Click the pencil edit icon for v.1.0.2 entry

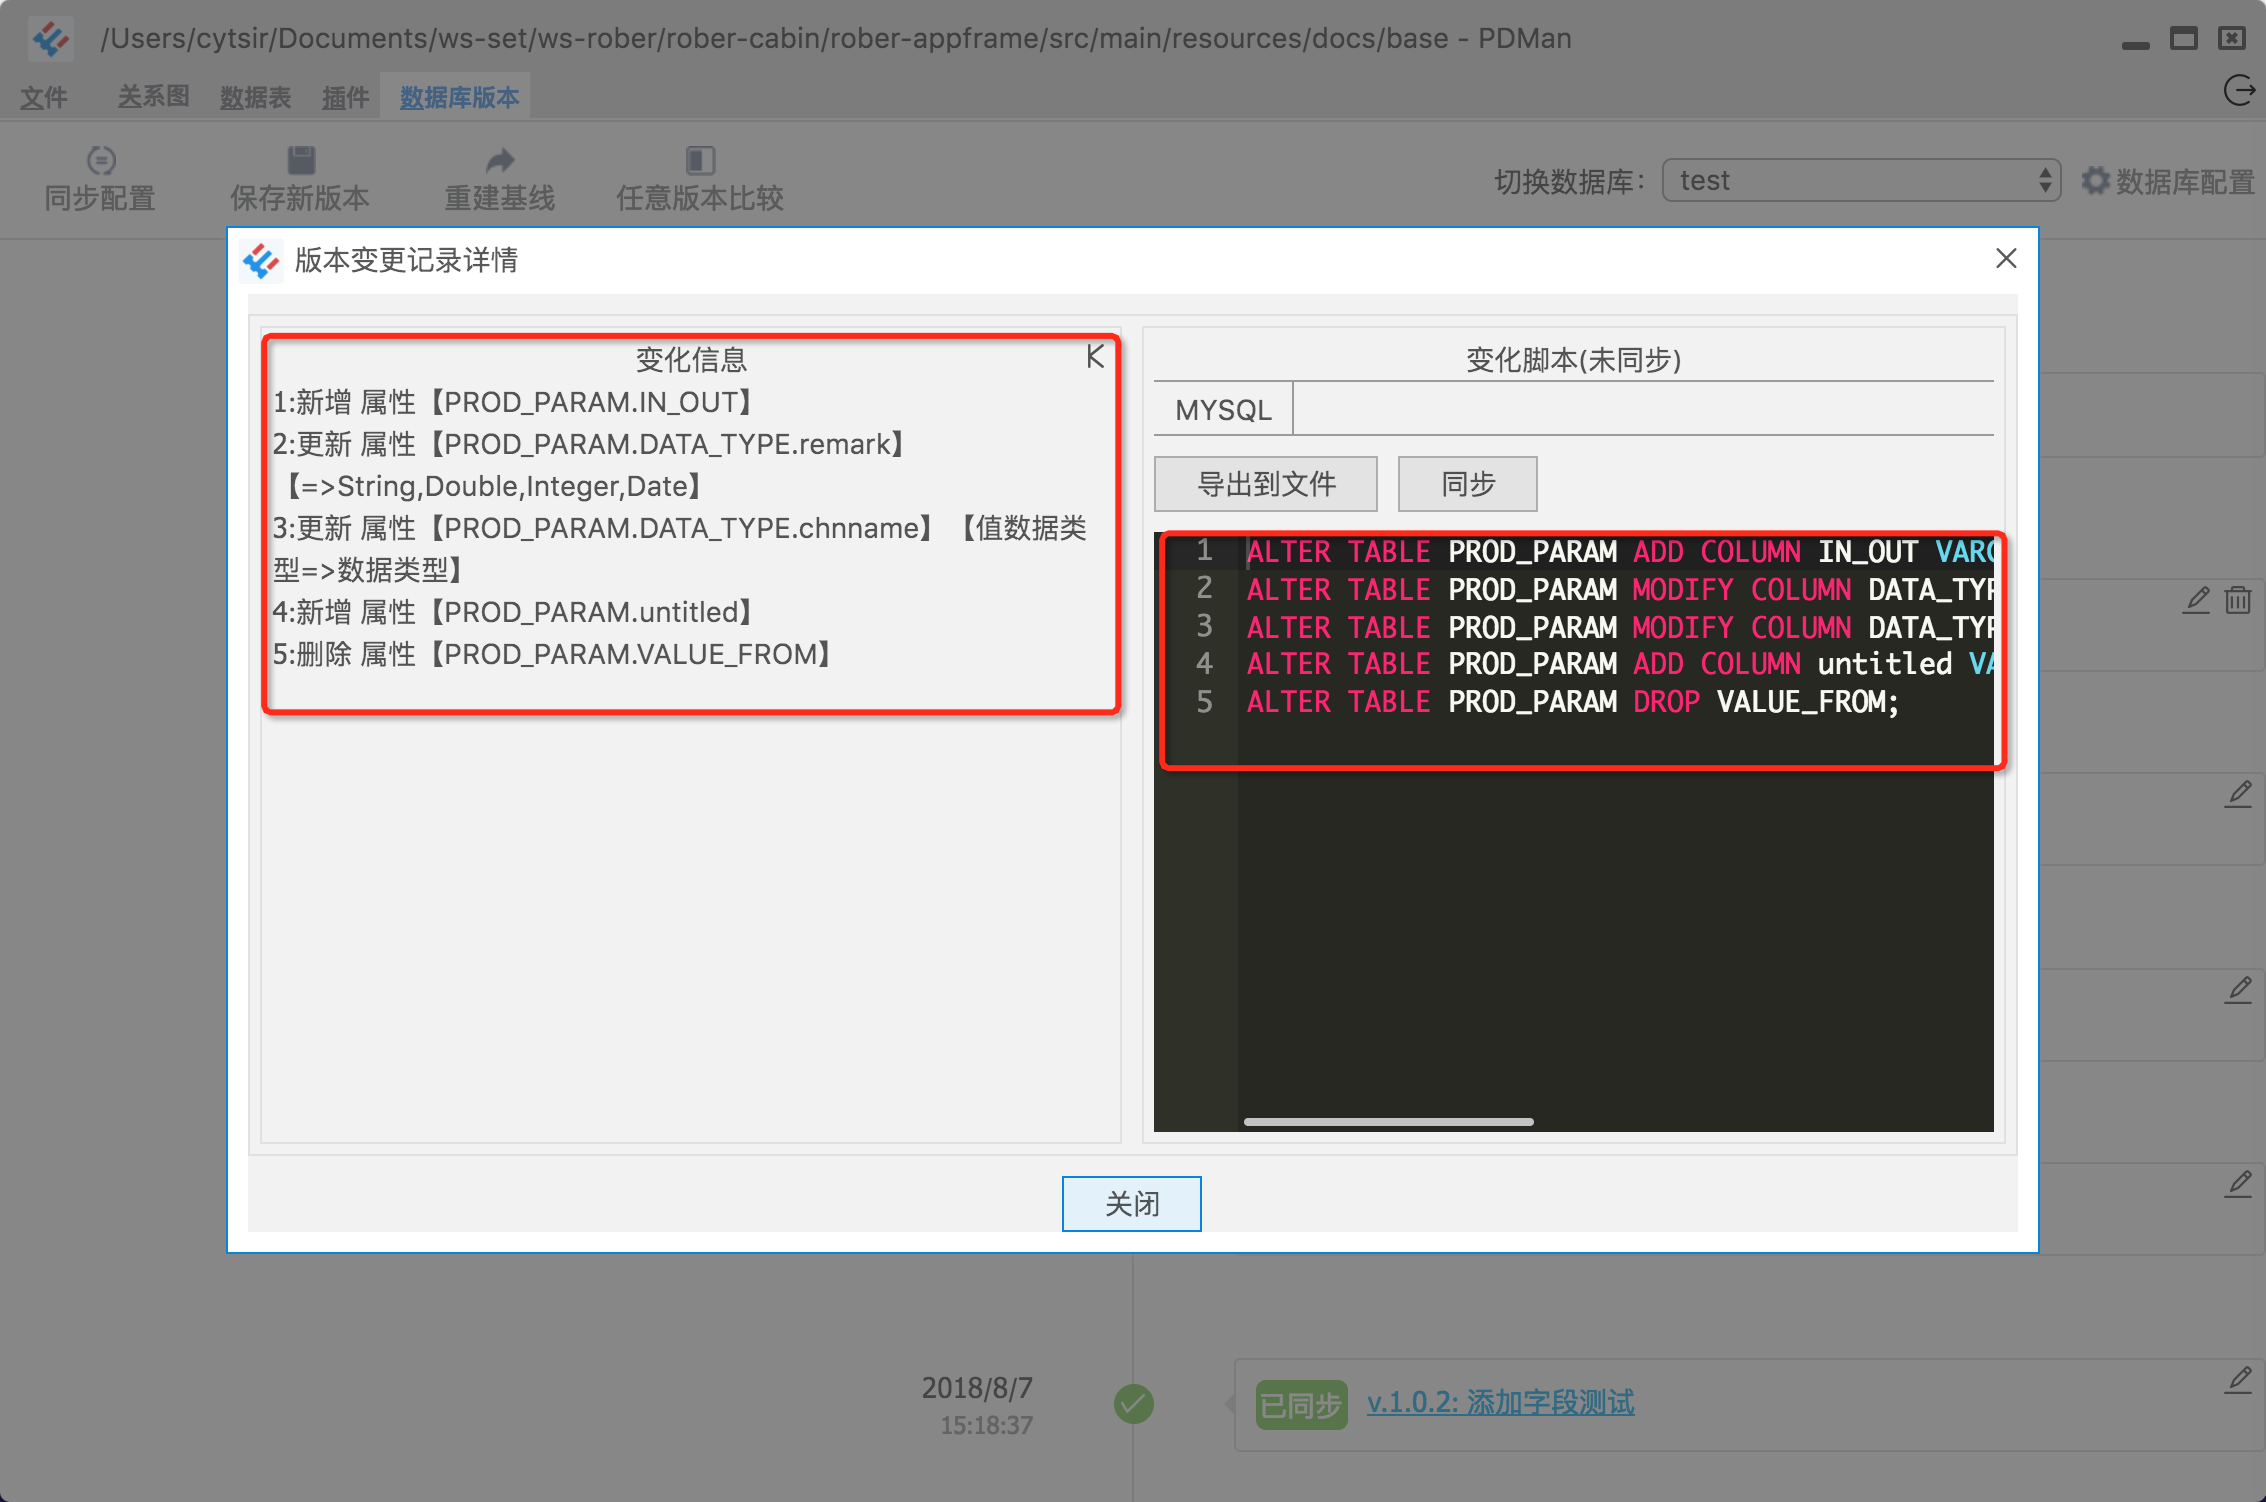[2239, 1380]
